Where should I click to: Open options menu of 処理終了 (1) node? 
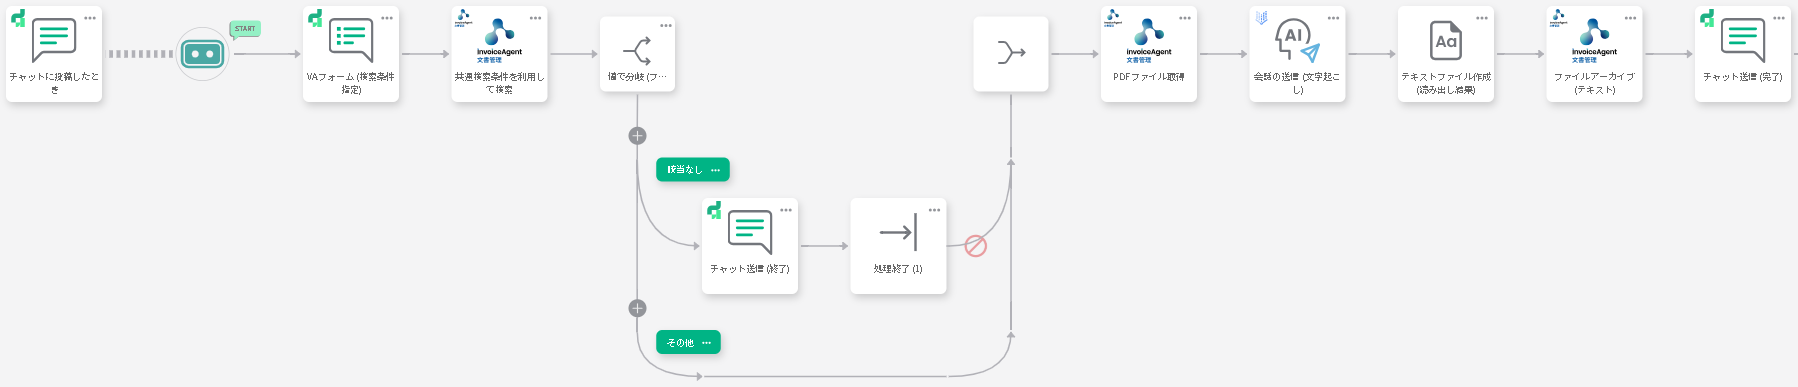(934, 210)
